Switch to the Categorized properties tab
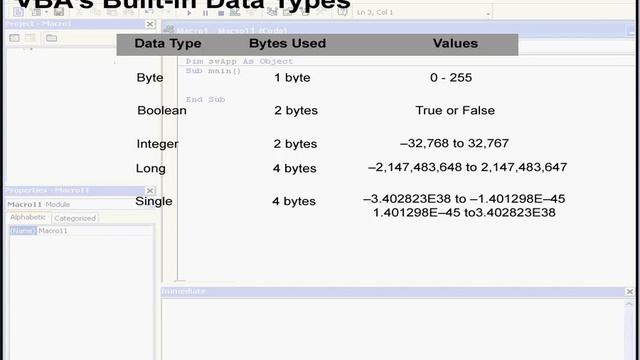 click(x=75, y=218)
